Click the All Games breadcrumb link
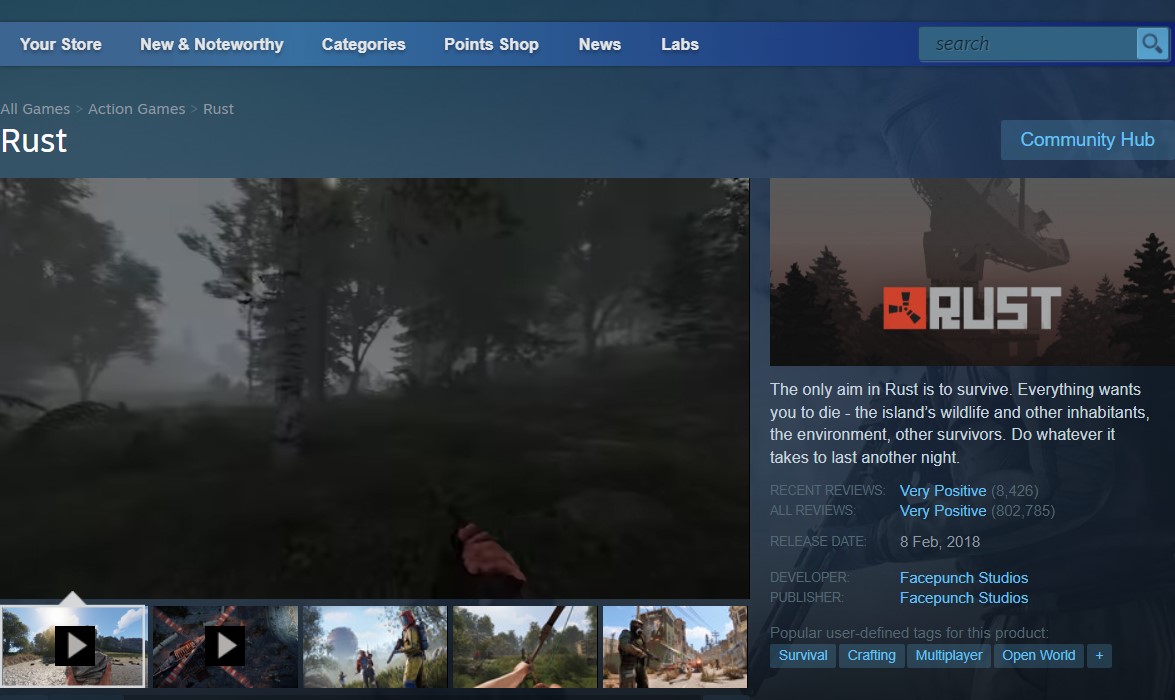The width and height of the screenshot is (1175, 700). (x=35, y=109)
